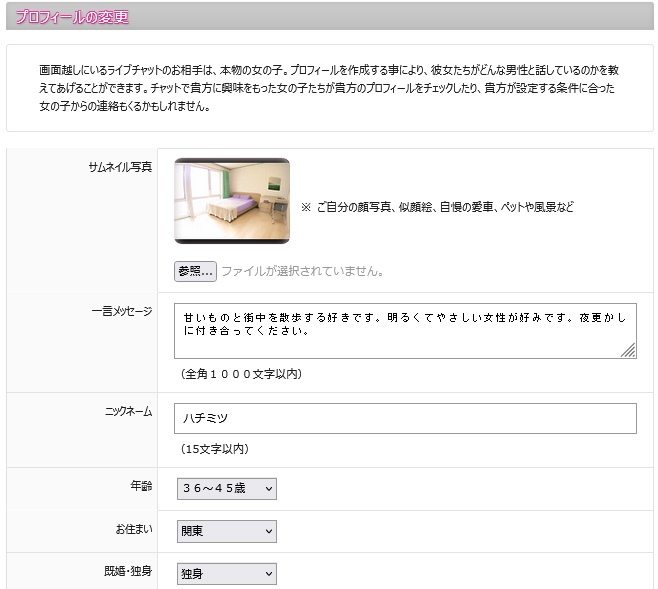Expand the お住まい dropdown showing 関東
The width and height of the screenshot is (658, 589).
225,531
